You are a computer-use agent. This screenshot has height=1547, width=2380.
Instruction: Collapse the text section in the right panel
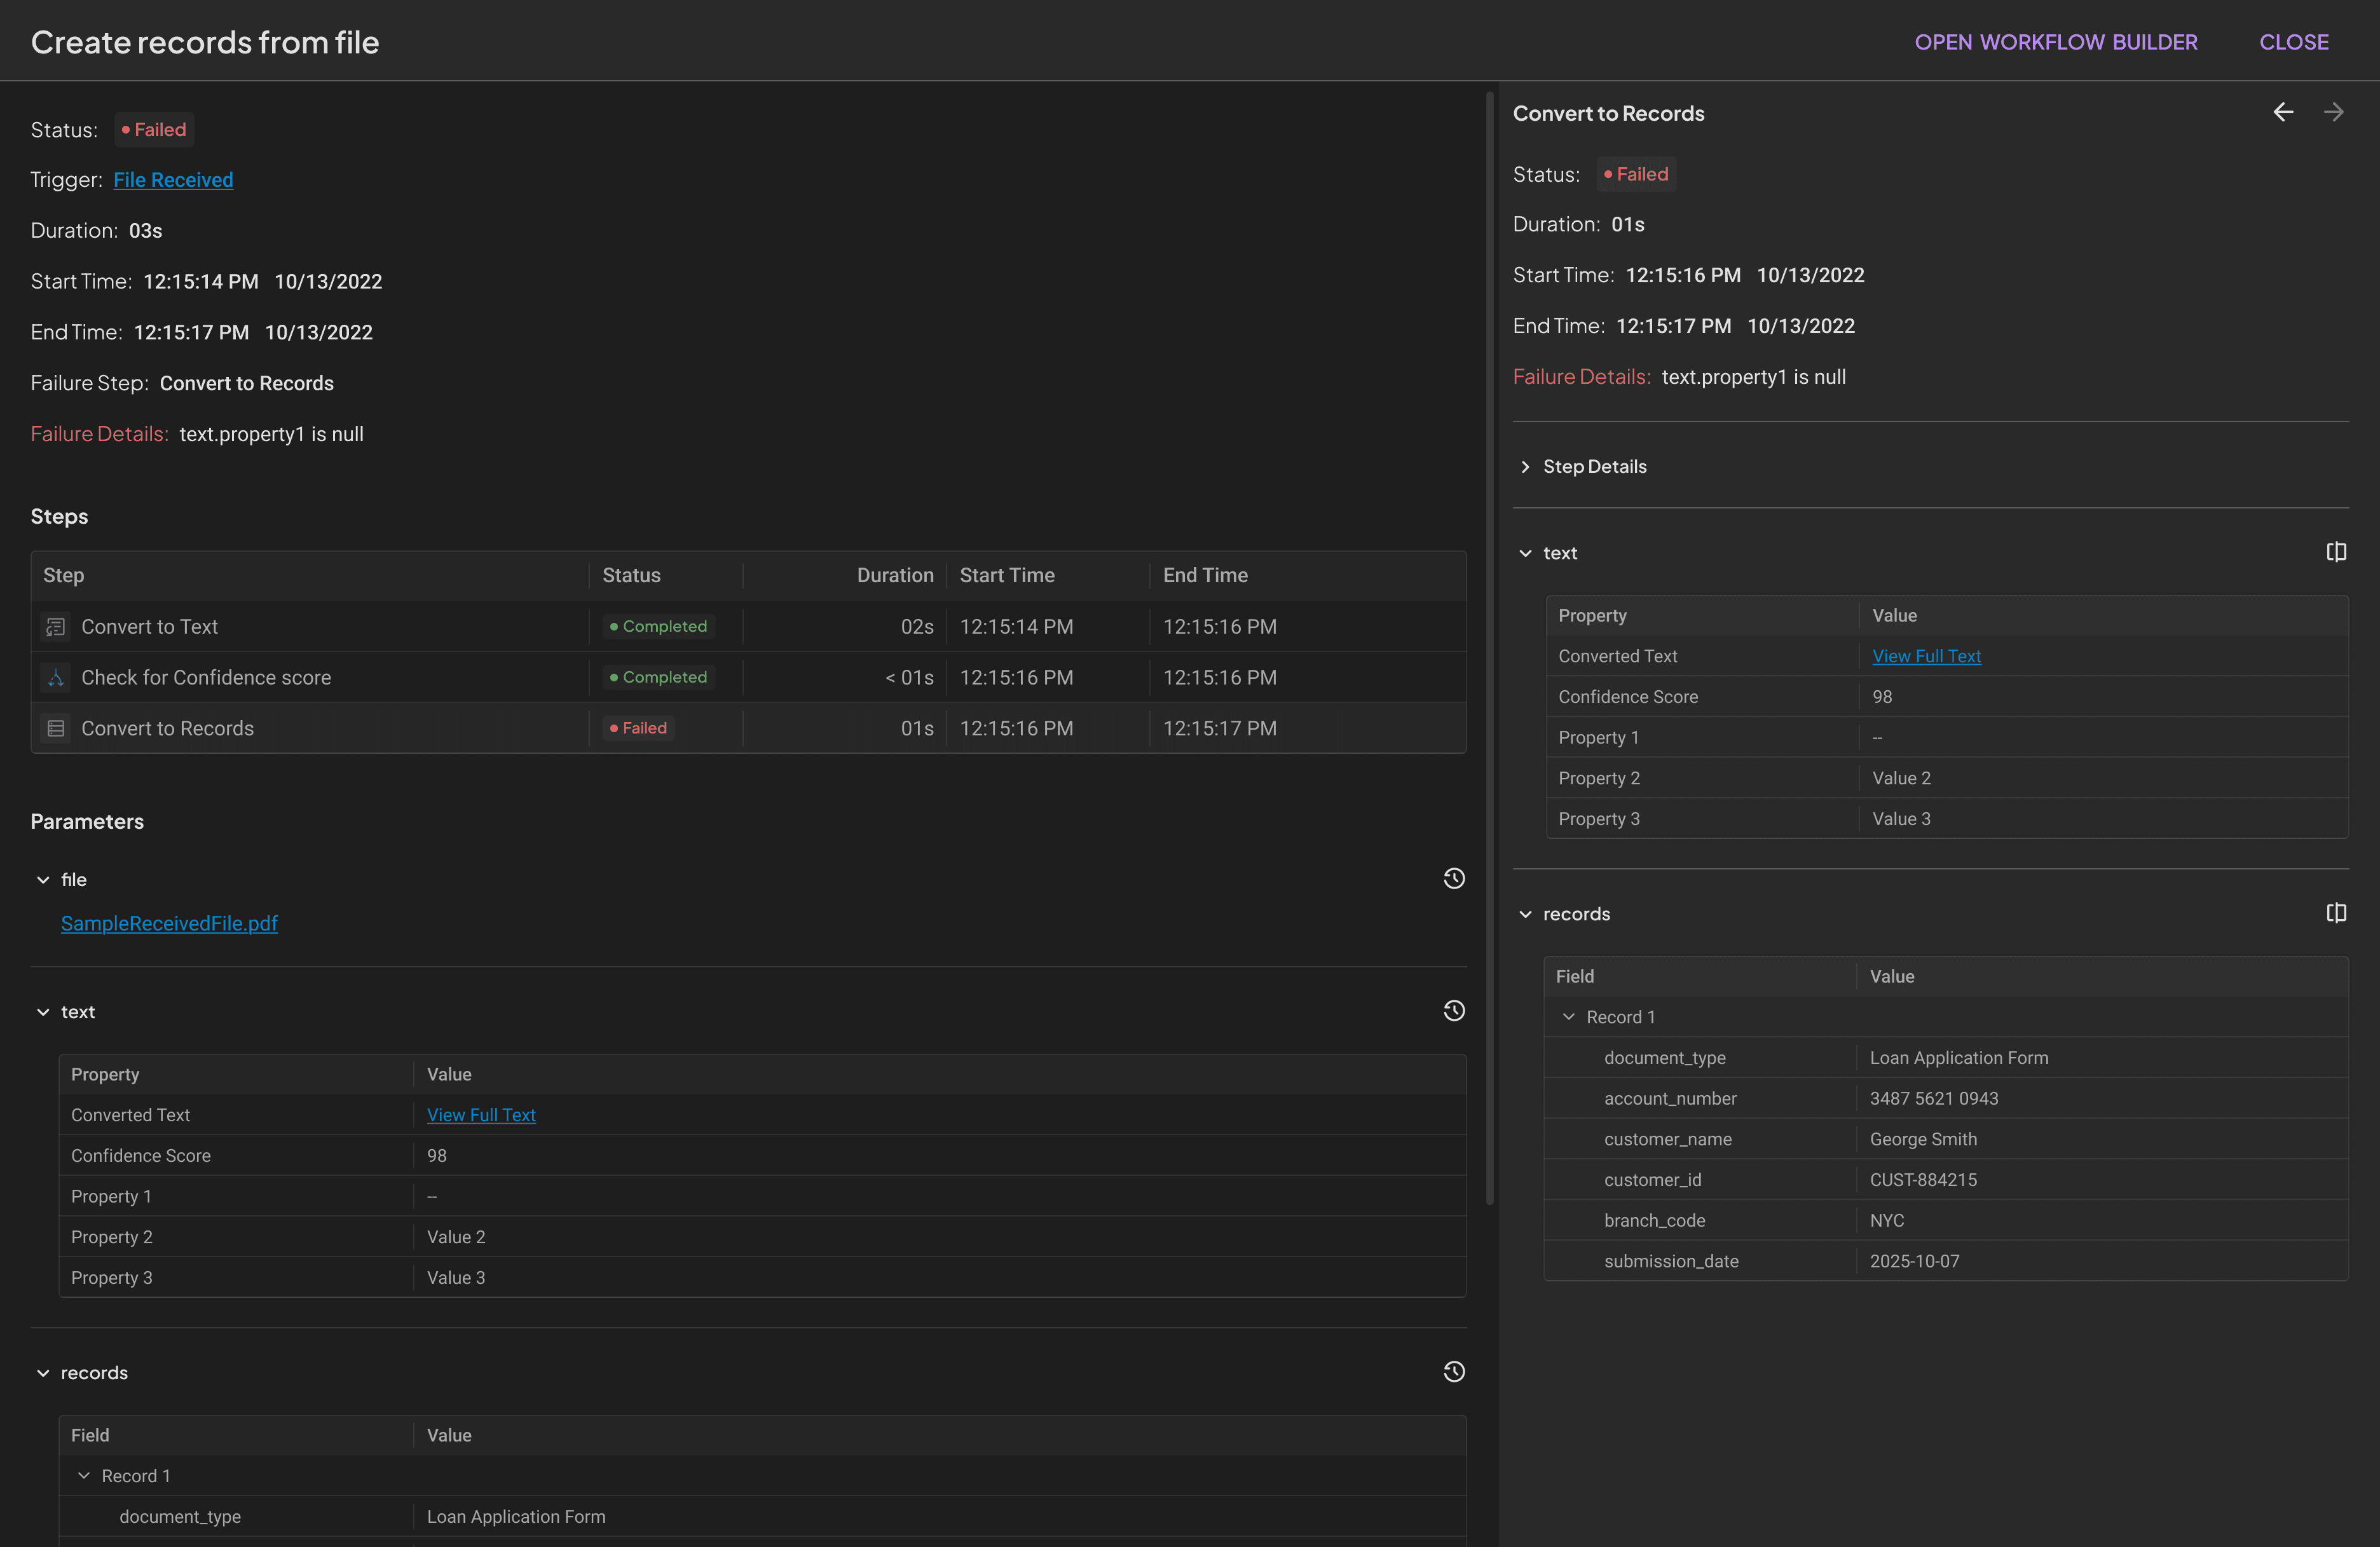[1526, 552]
